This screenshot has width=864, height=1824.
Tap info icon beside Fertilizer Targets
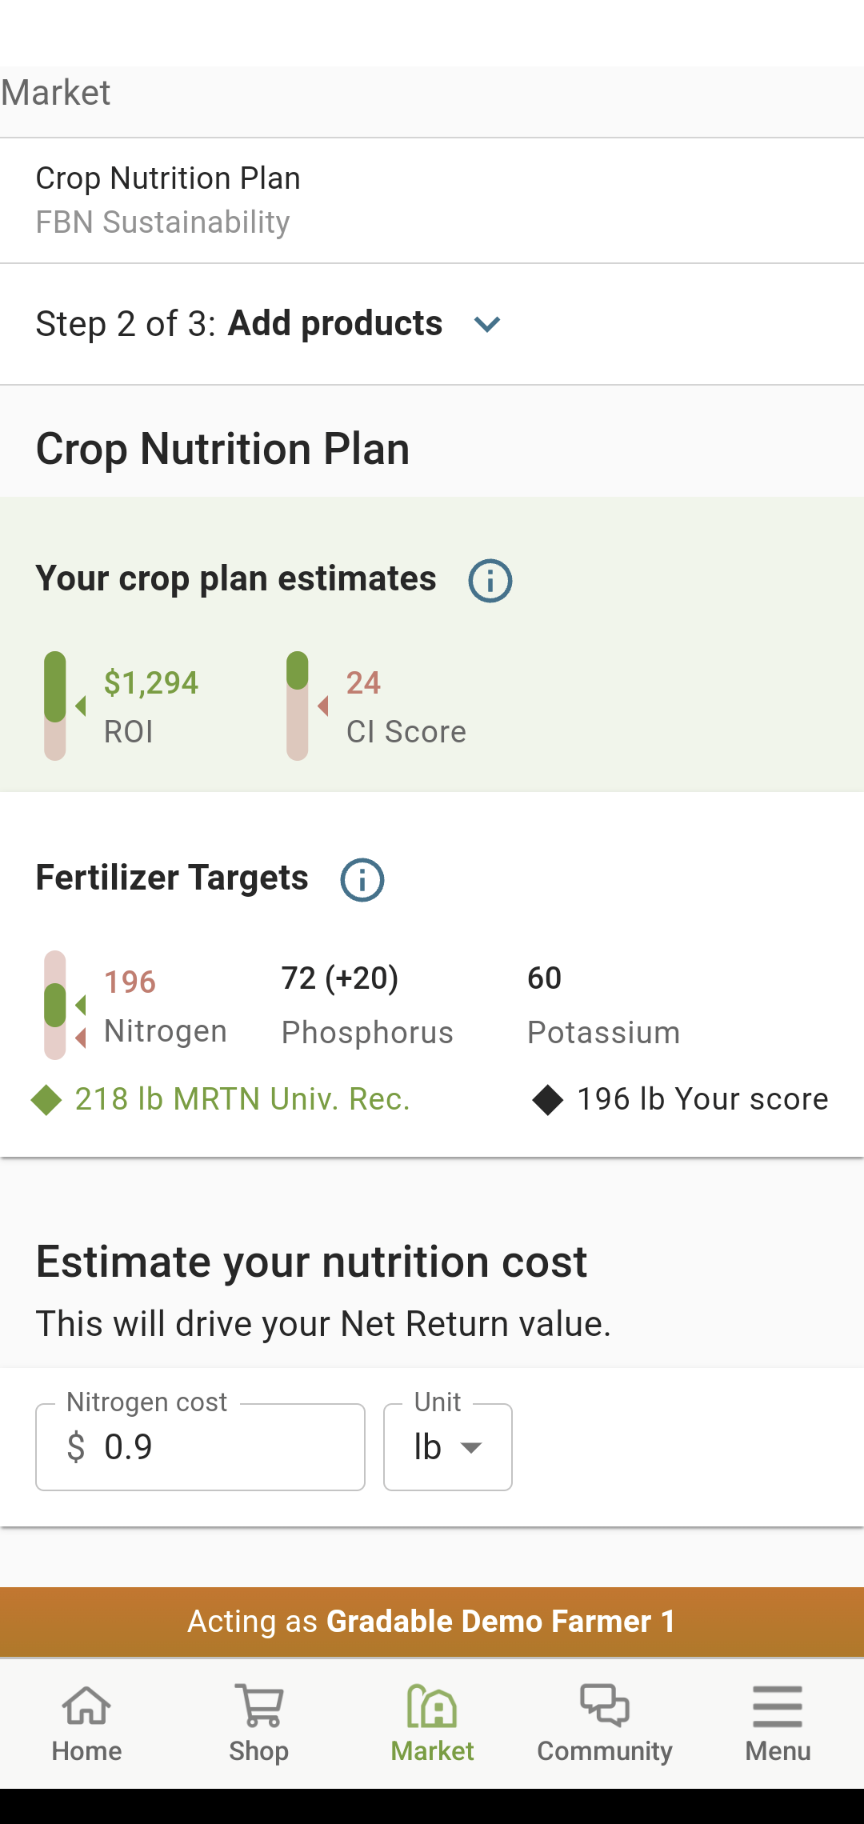pyautogui.click(x=362, y=880)
